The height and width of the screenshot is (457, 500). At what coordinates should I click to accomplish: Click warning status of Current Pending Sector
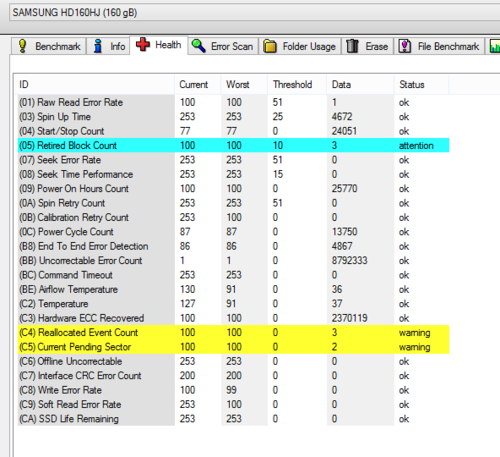click(x=415, y=347)
